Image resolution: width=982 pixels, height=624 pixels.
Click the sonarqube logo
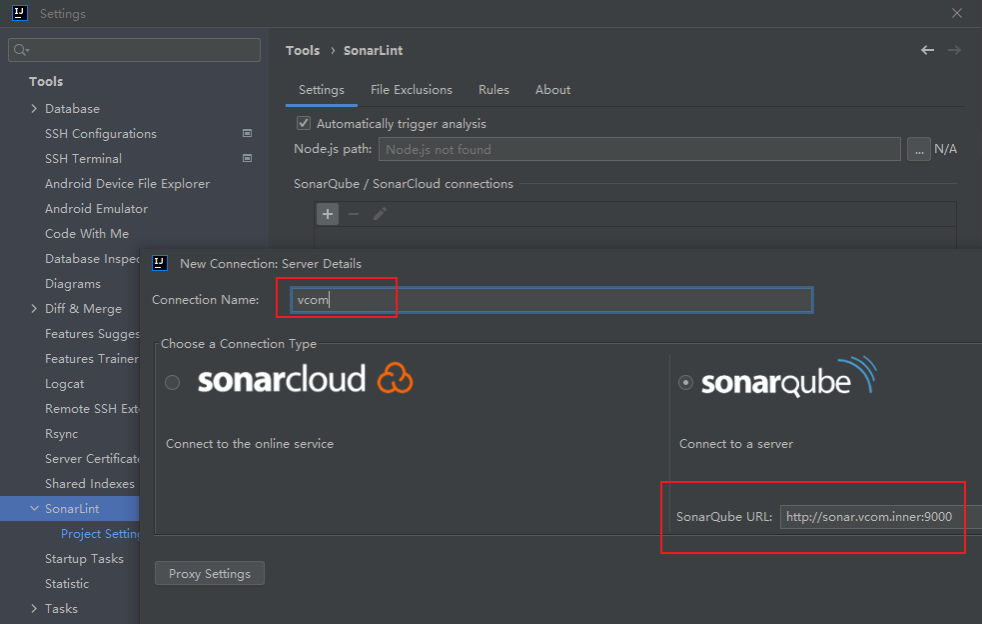(789, 377)
